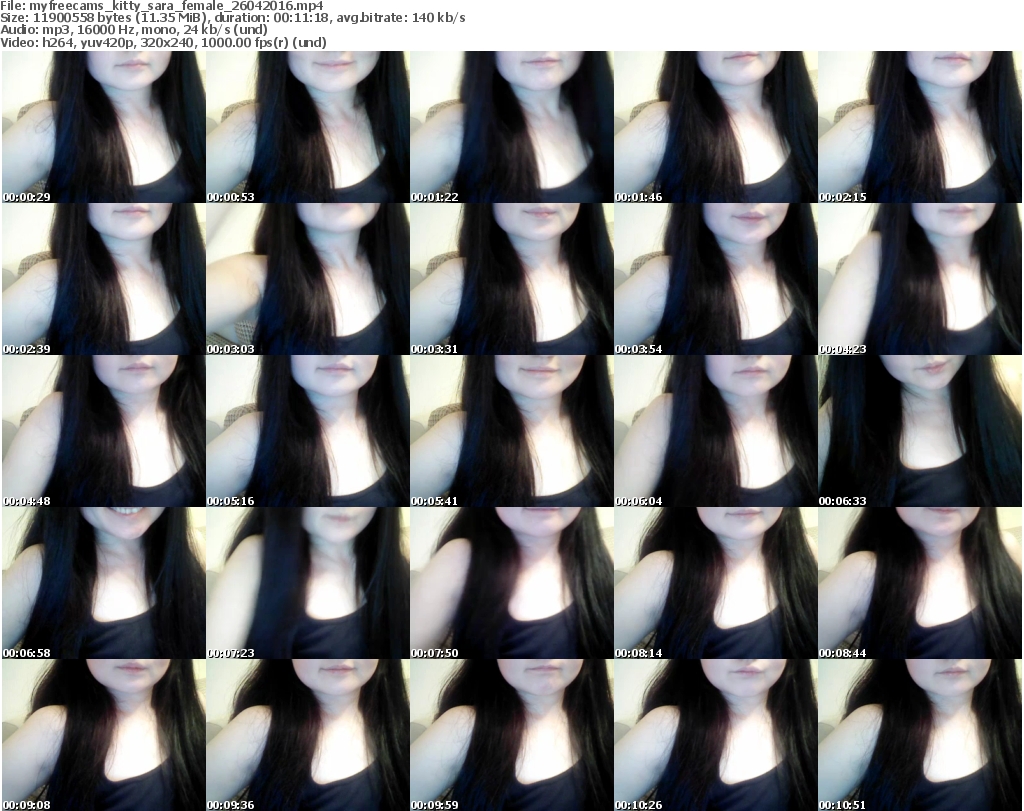Screen dimensions: 1024x811
Task: Select the thumbnail stamped 00:07:50
Action: click(x=511, y=583)
